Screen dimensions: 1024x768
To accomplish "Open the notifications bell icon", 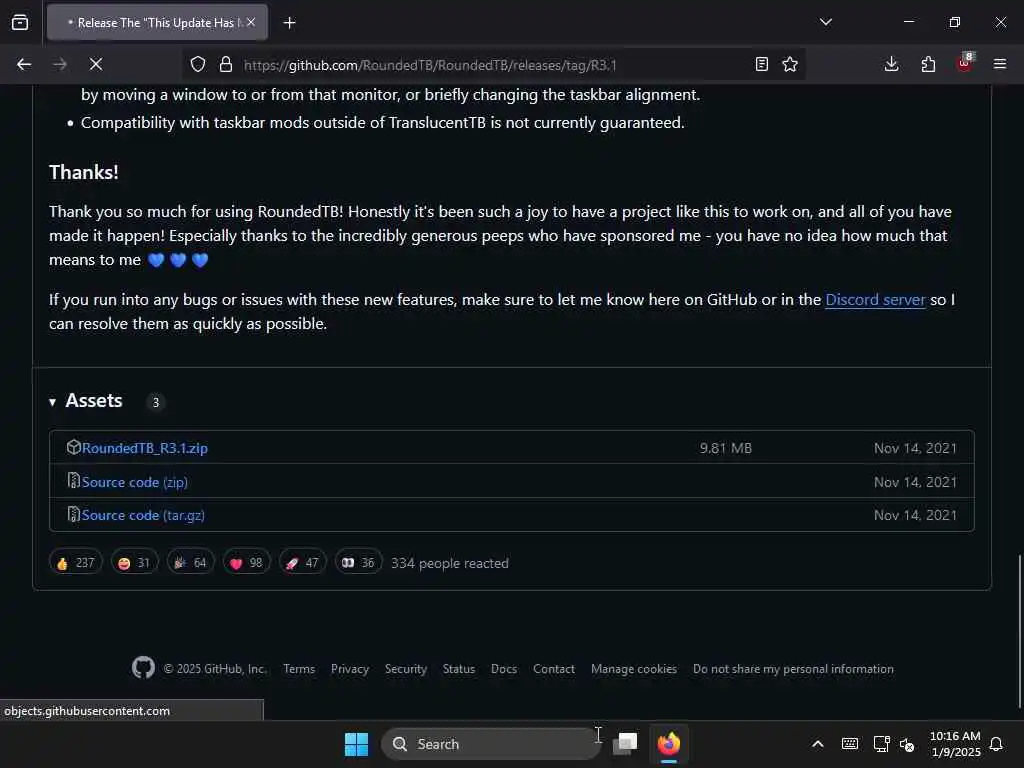I will click(997, 744).
